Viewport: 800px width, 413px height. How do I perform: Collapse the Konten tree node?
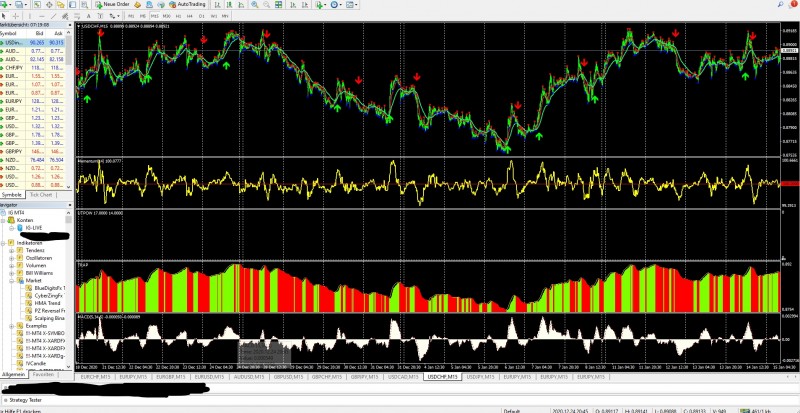coord(4,220)
